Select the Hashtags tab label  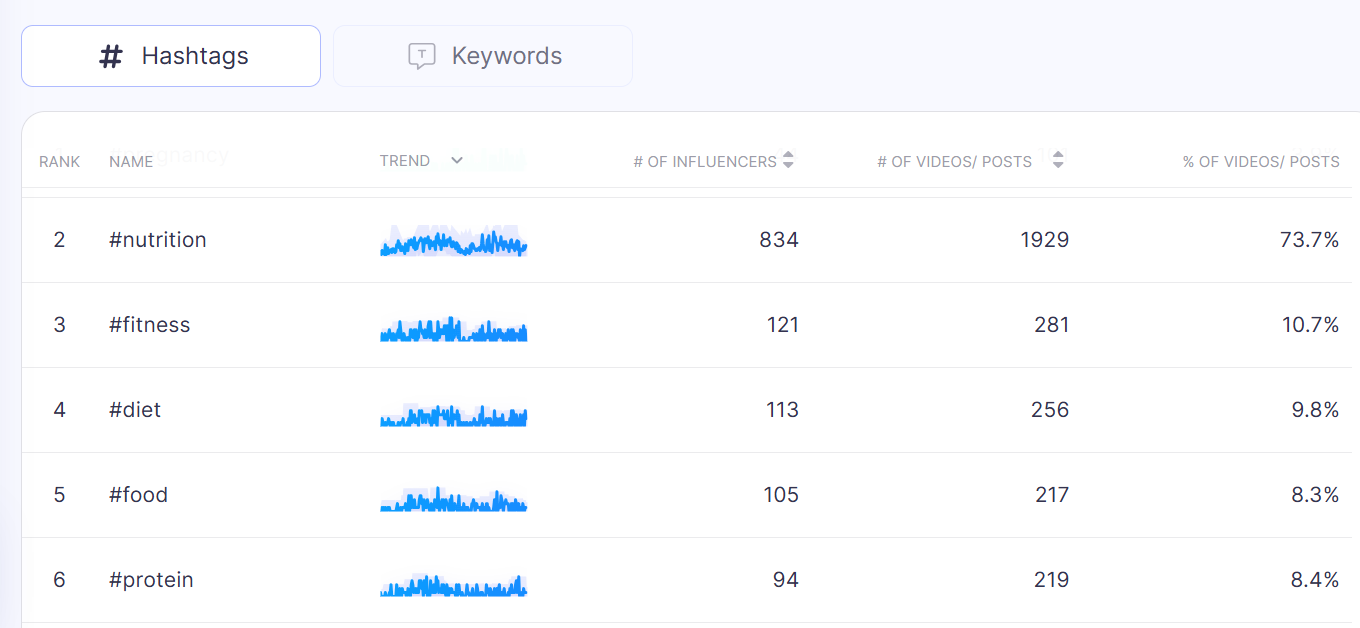coord(195,56)
